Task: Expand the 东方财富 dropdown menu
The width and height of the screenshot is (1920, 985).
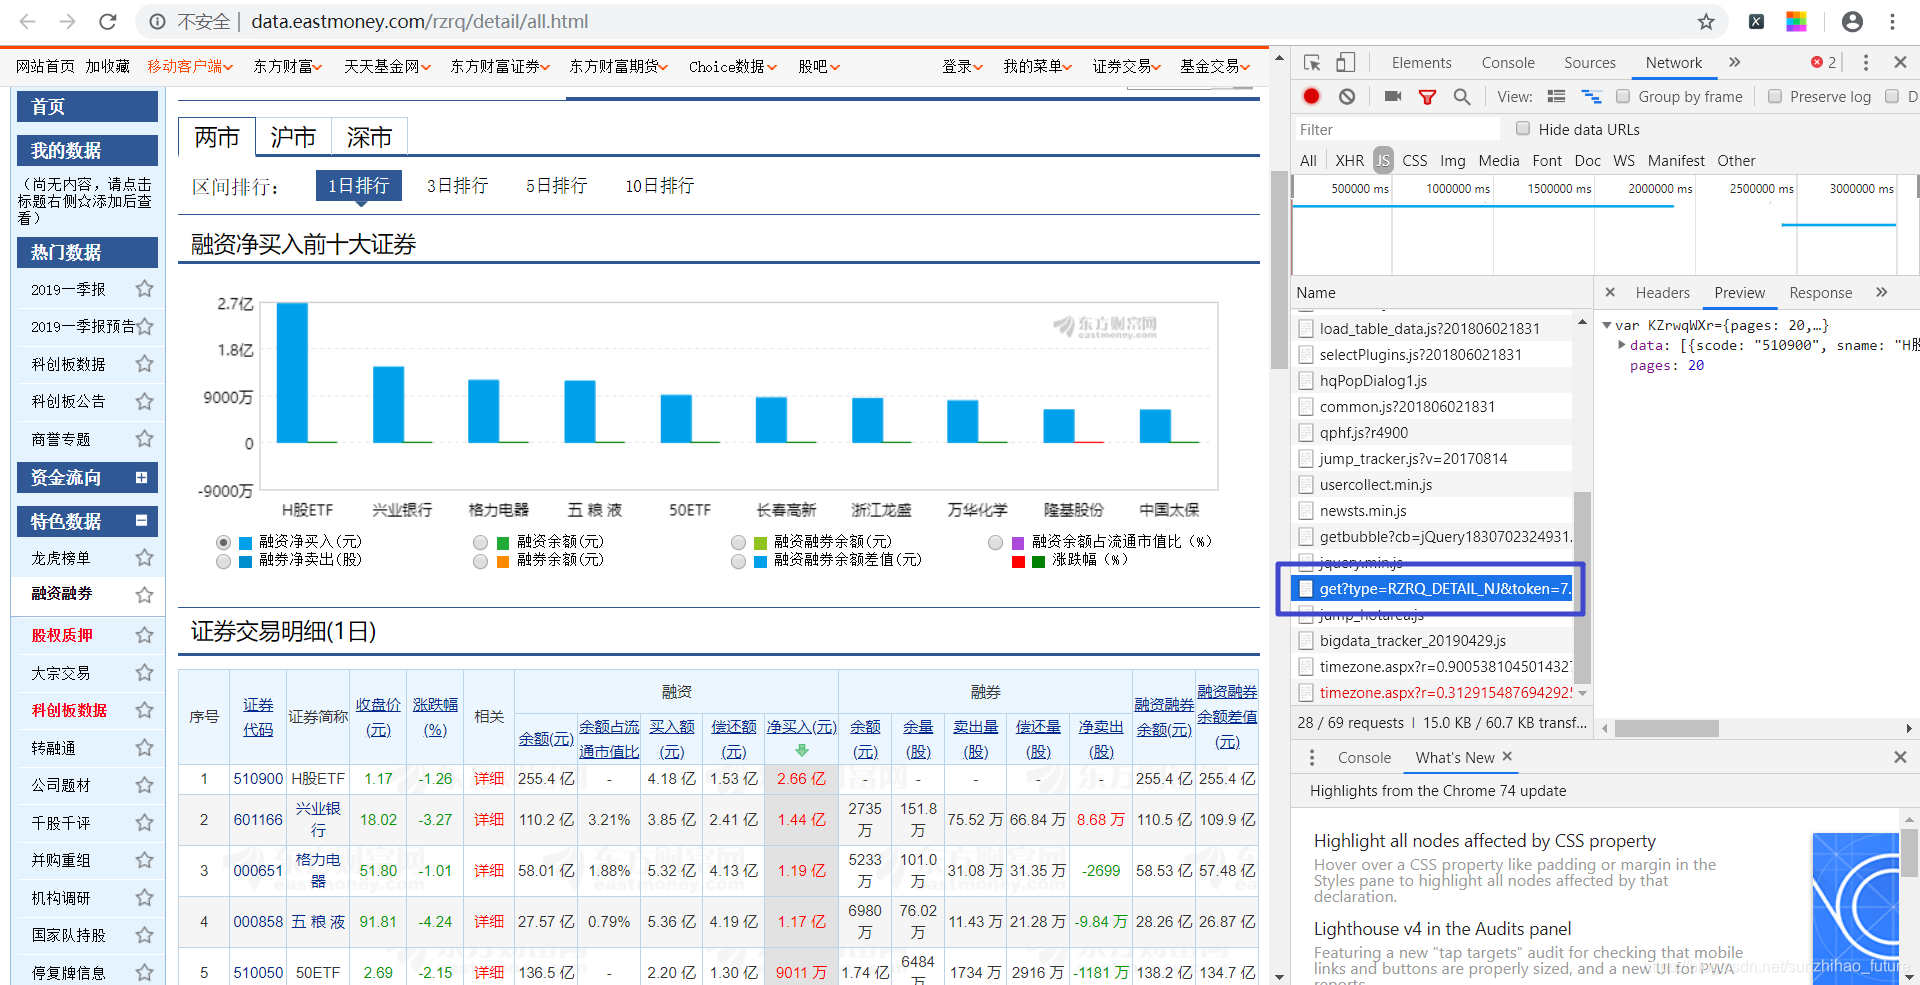Action: [x=288, y=67]
